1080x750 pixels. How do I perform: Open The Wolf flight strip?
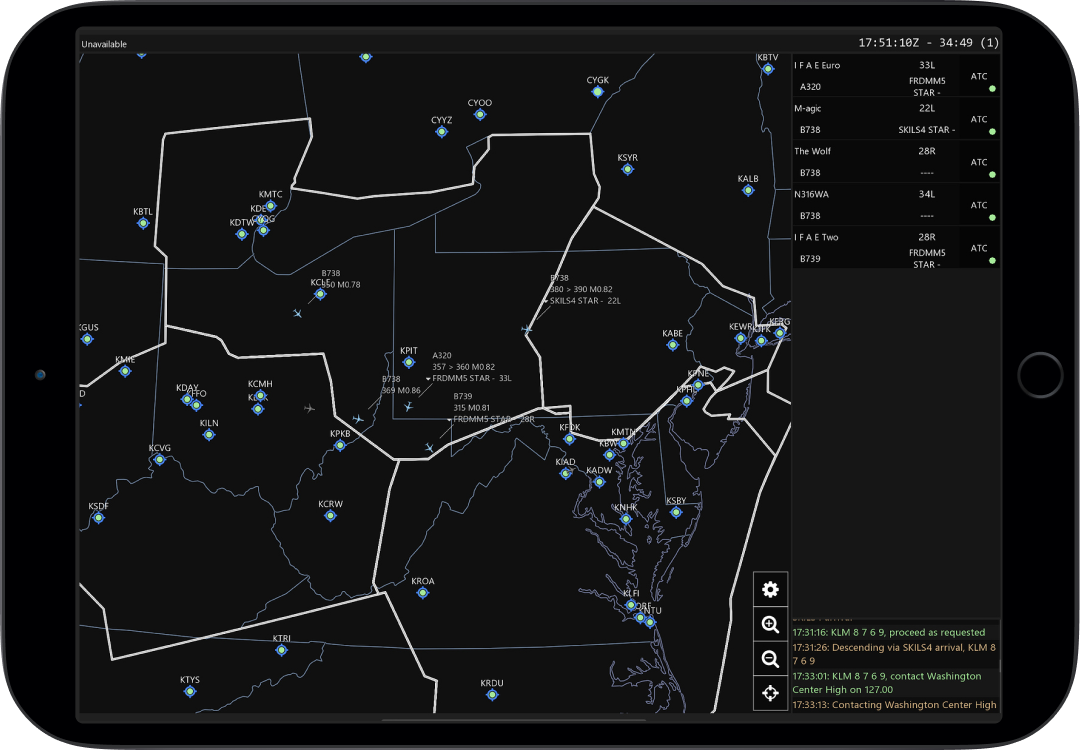[x=875, y=162]
